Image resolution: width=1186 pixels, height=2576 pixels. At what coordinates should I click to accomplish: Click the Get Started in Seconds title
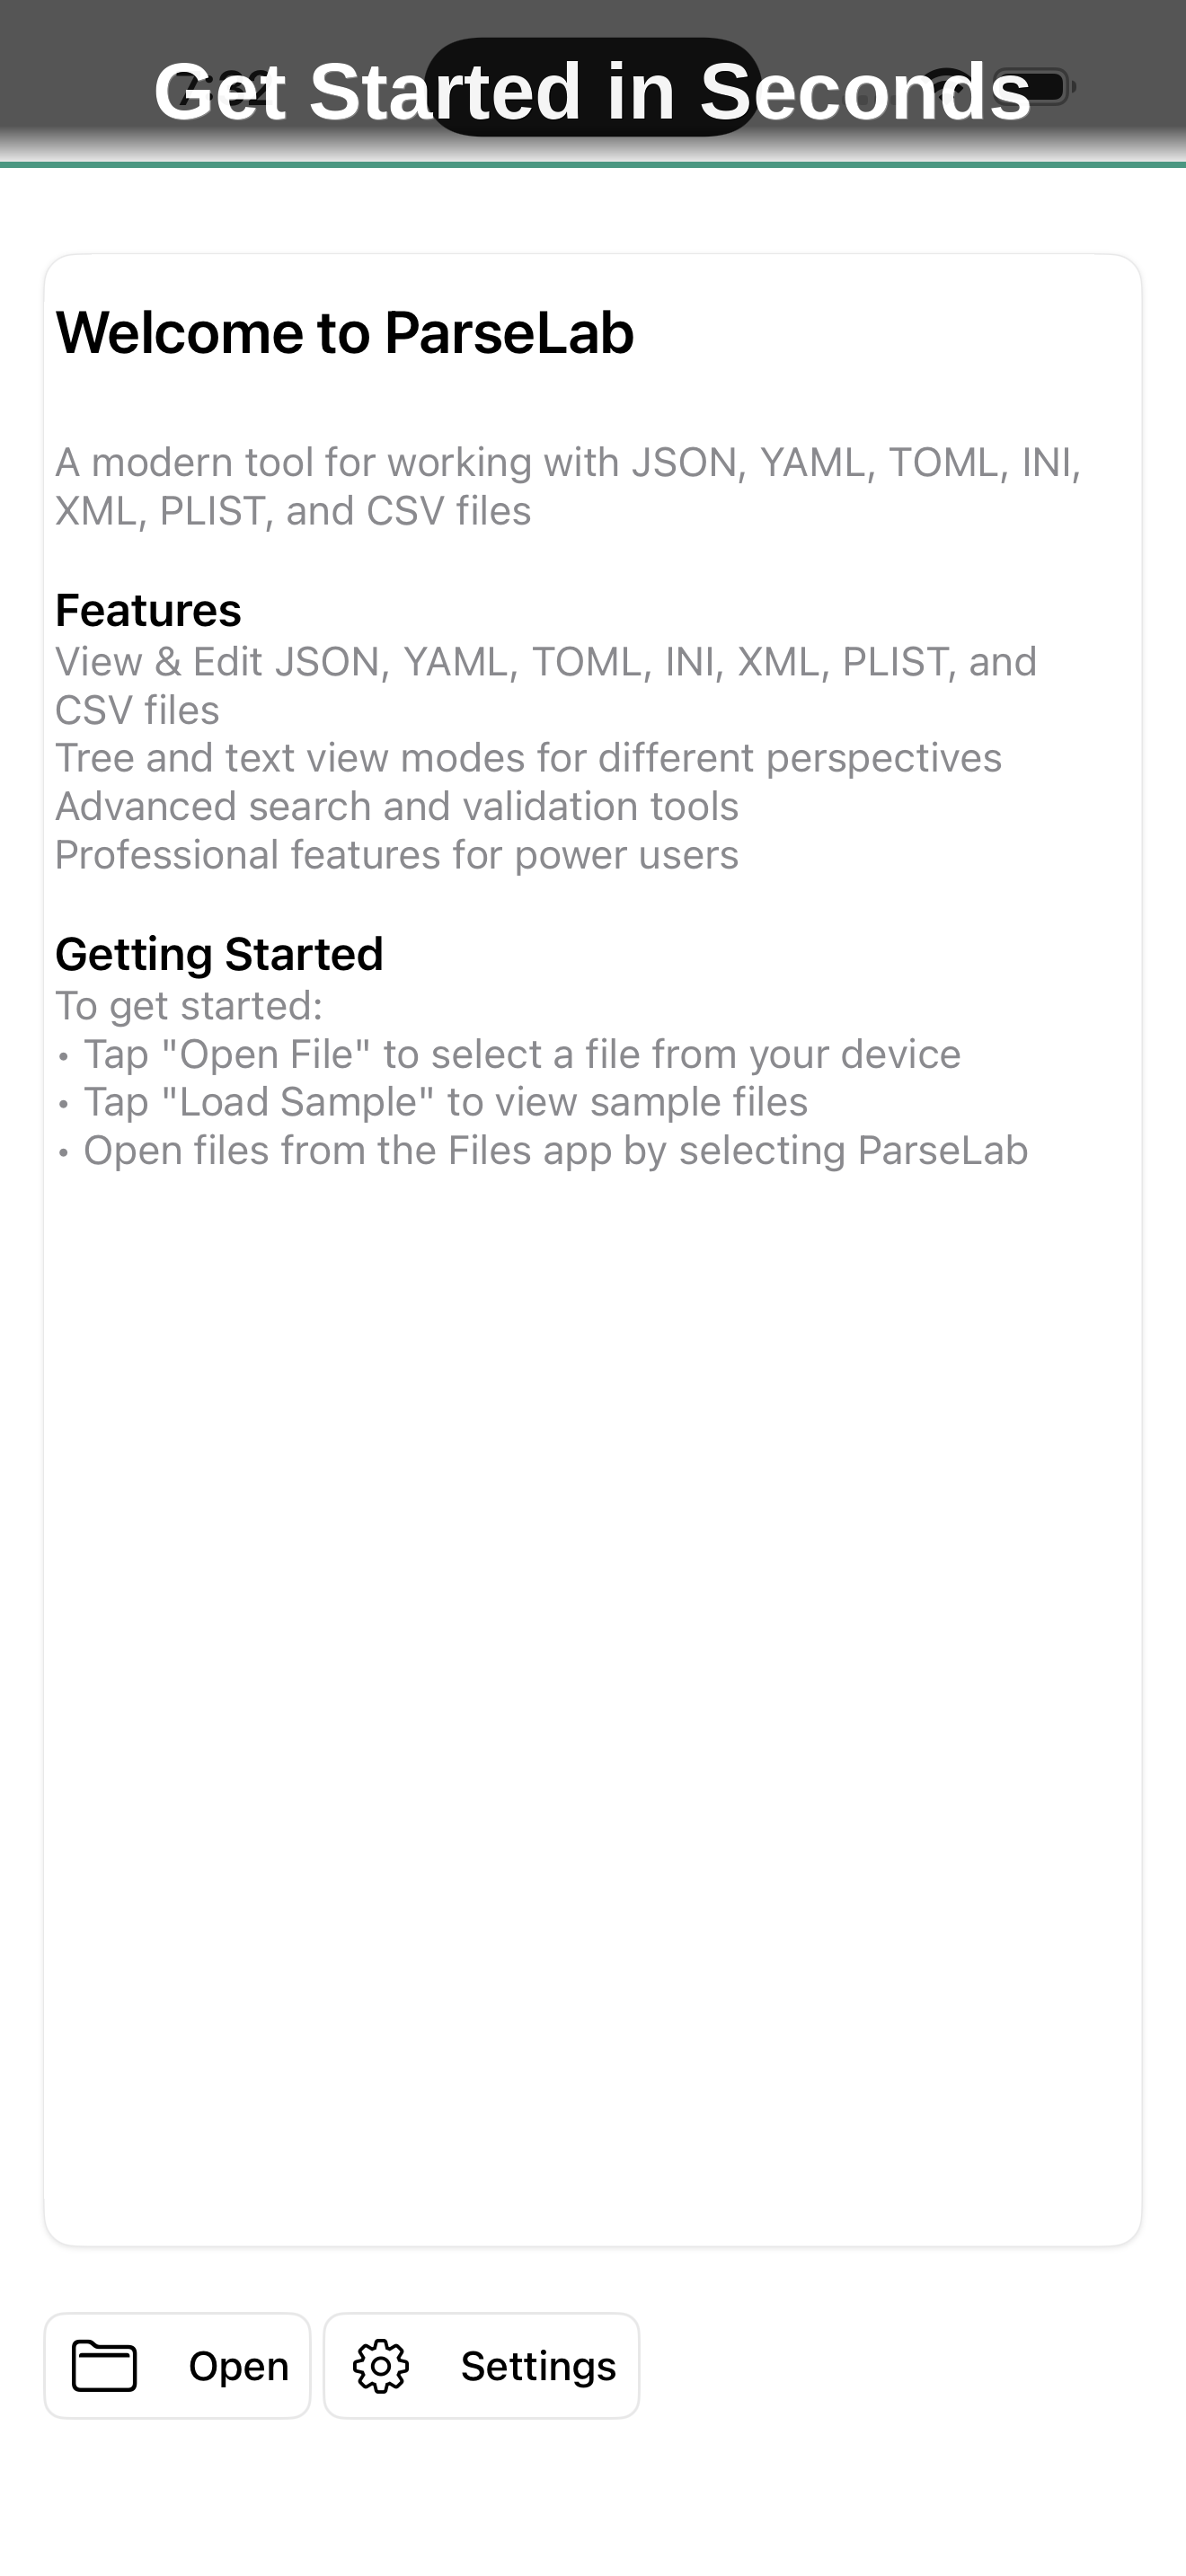pos(592,93)
